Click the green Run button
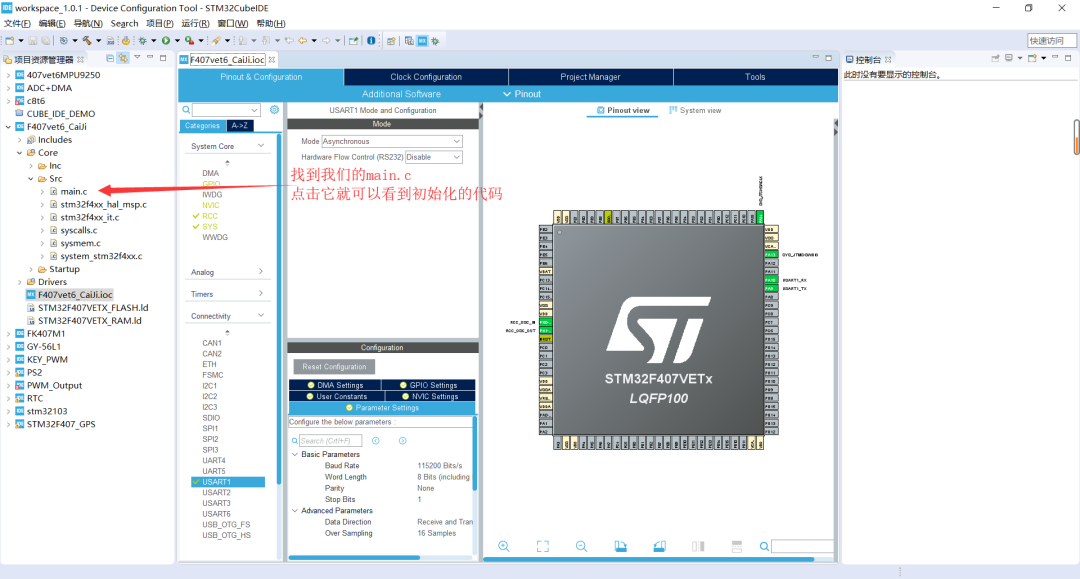Screen dimensions: 1080x579 166,41
